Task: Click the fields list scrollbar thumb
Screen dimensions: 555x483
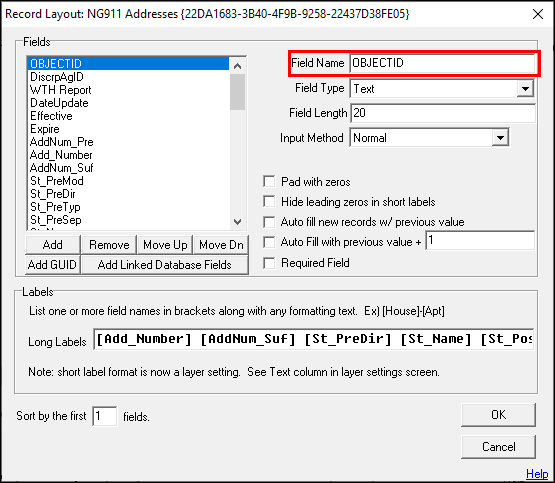Action: [238, 92]
